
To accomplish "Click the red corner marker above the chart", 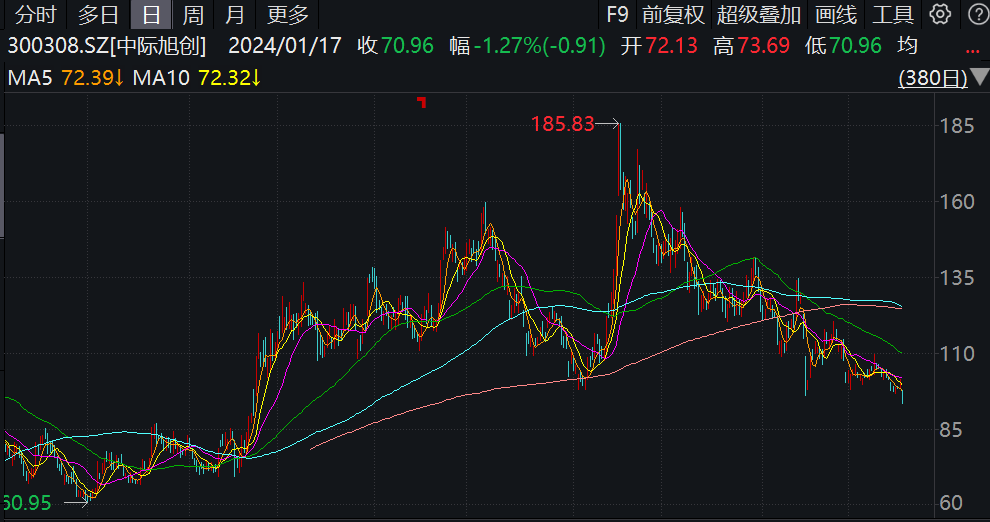I will pyautogui.click(x=422, y=102).
